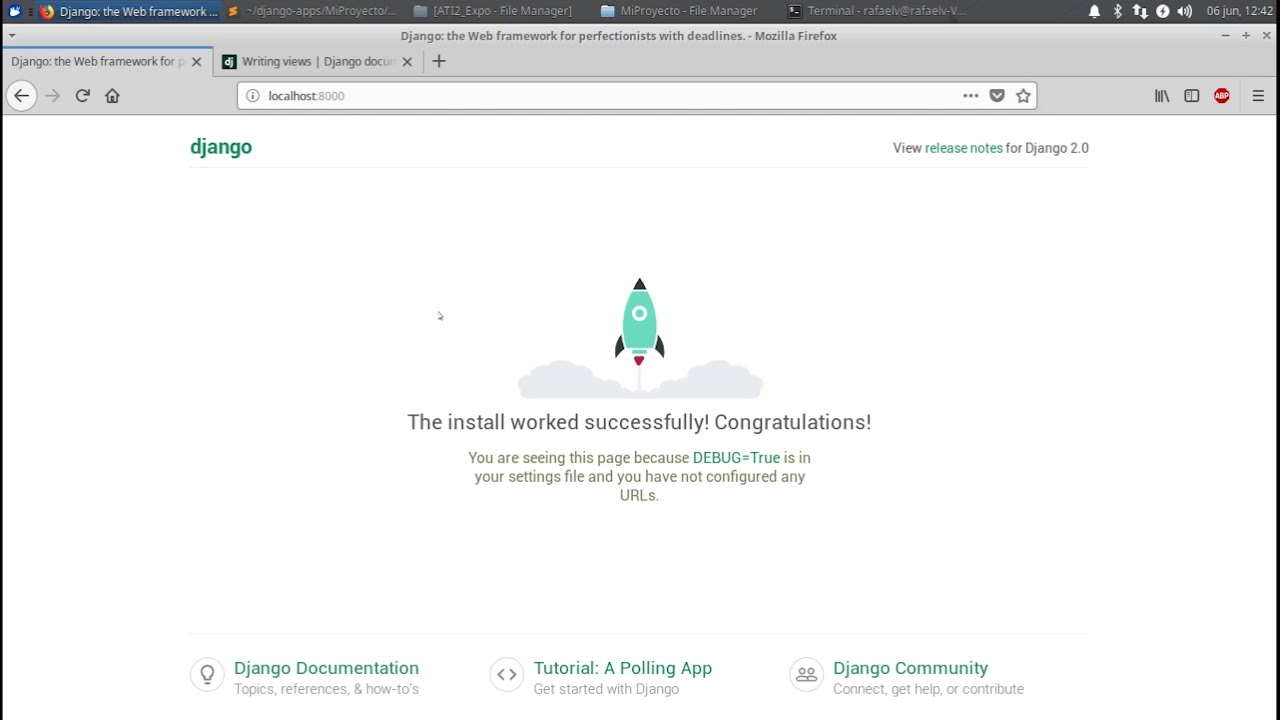Click the code brackets tutorial icon

[x=507, y=674]
